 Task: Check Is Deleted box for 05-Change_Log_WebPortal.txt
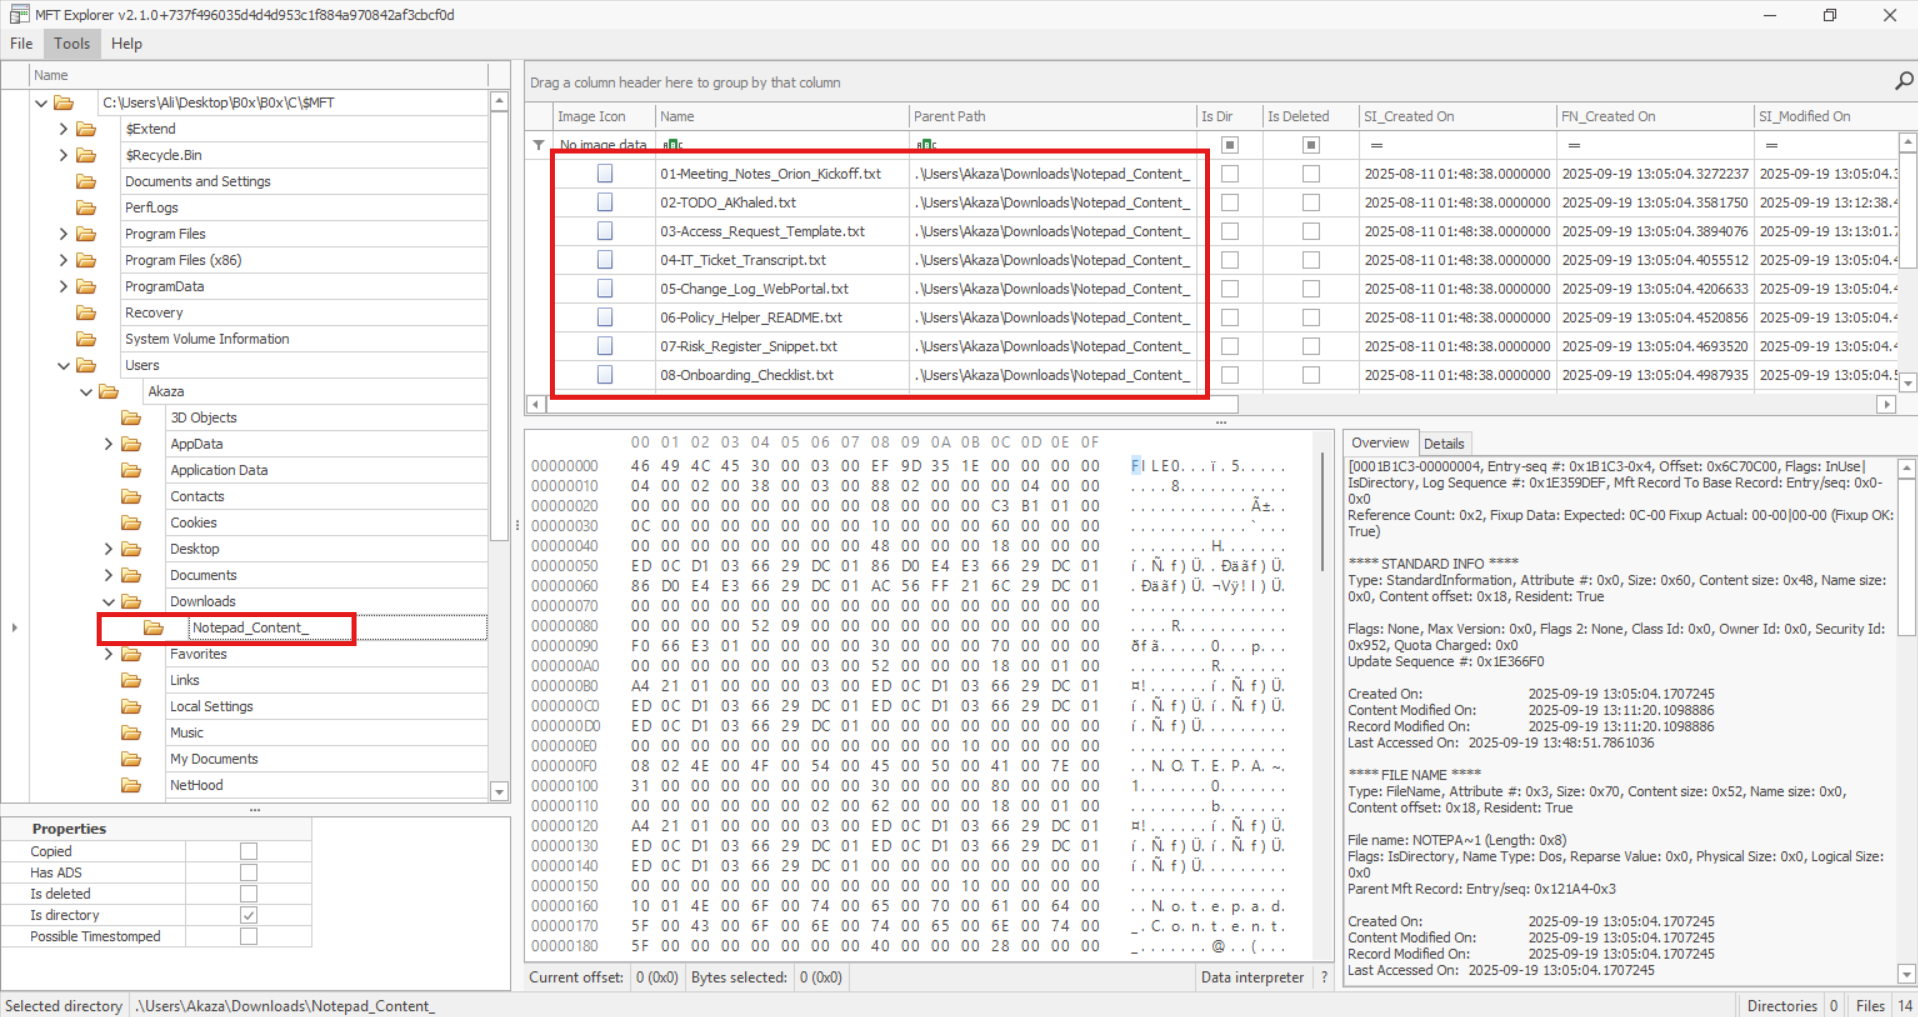[x=1311, y=289]
